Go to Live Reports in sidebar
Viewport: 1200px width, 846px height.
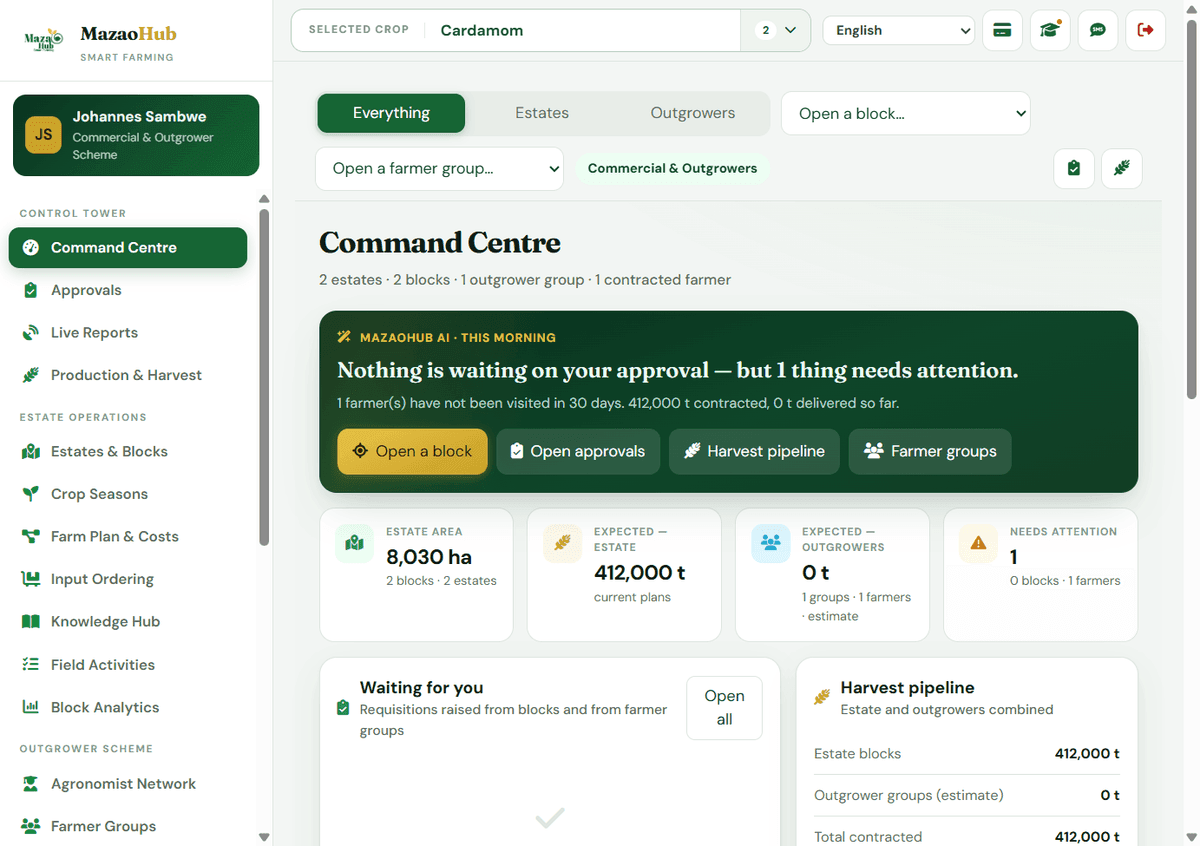click(128, 333)
